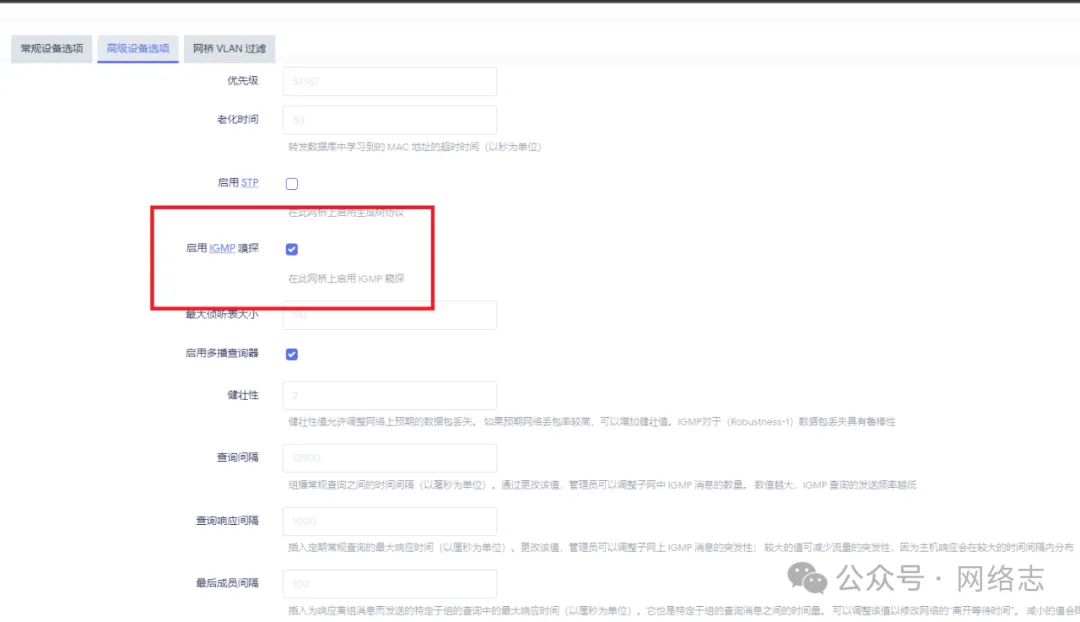Uncheck the 启用多播查询器 checkbox

pos(291,353)
